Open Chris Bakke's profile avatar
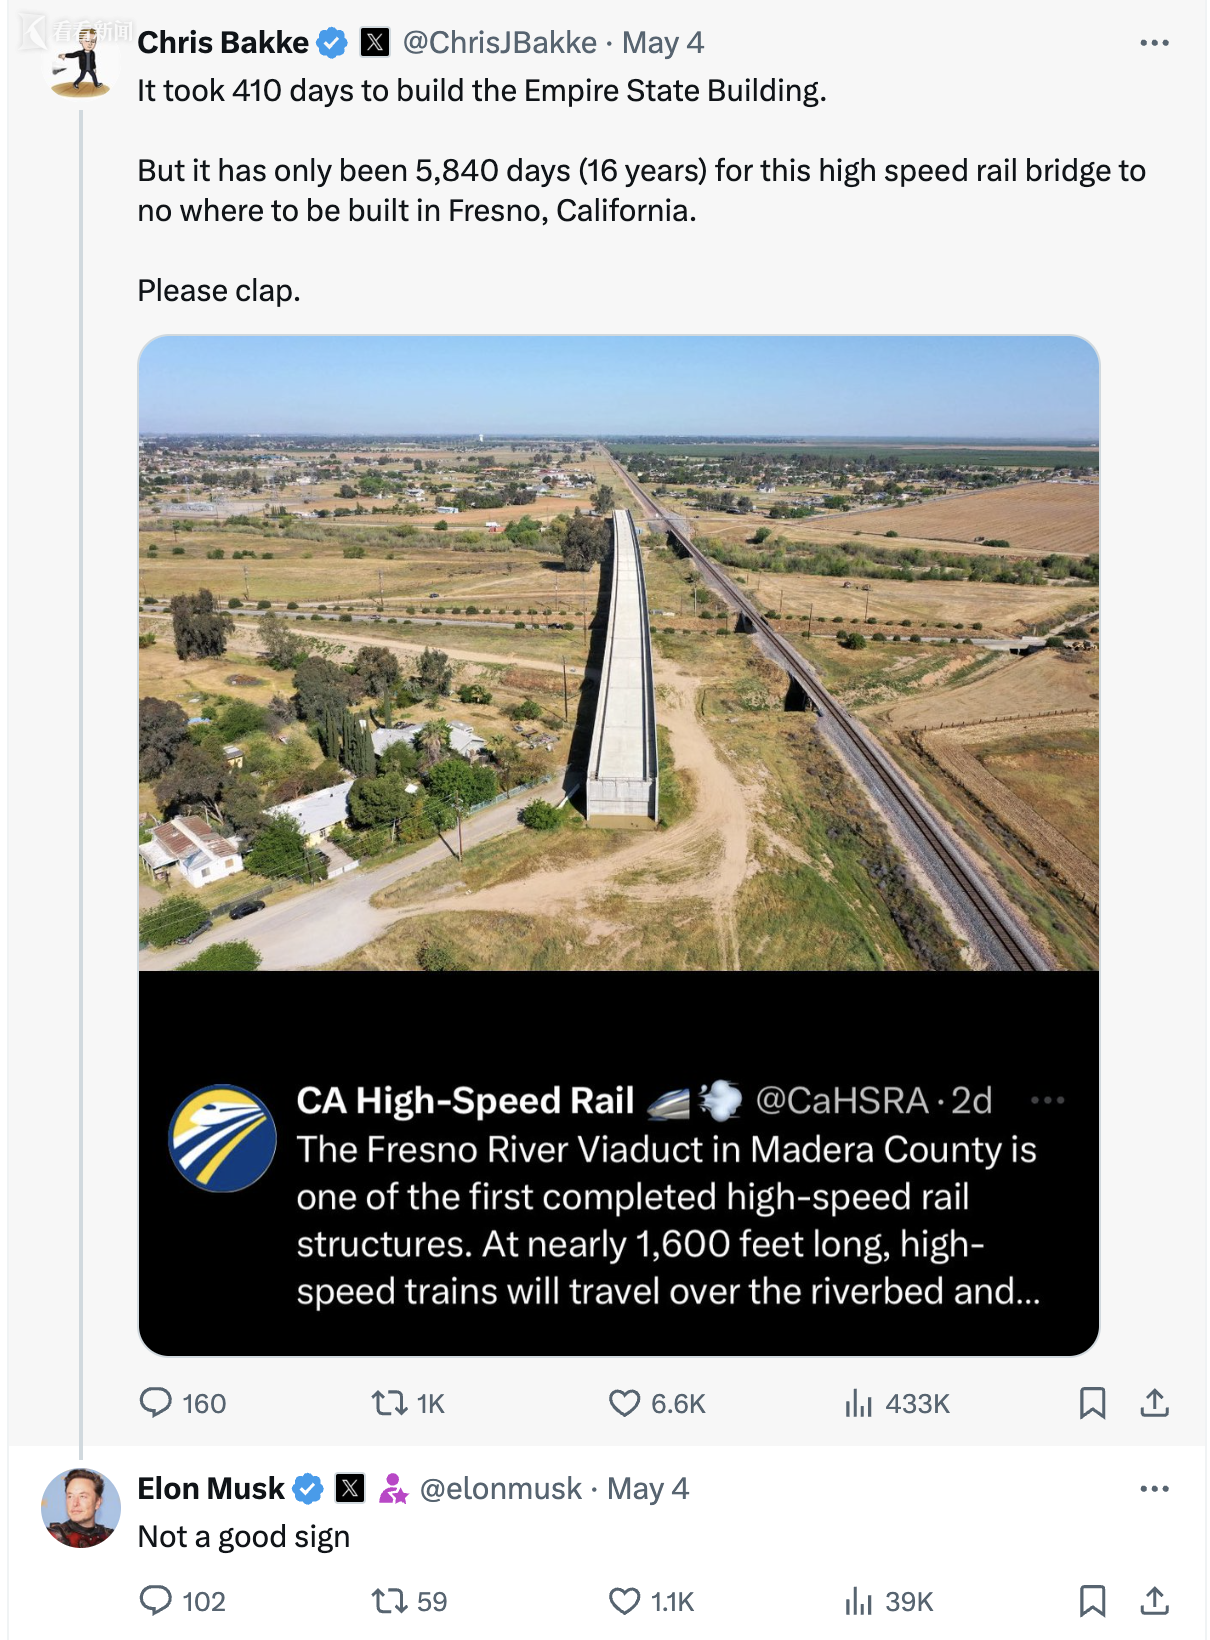The width and height of the screenshot is (1210, 1640). tap(81, 61)
